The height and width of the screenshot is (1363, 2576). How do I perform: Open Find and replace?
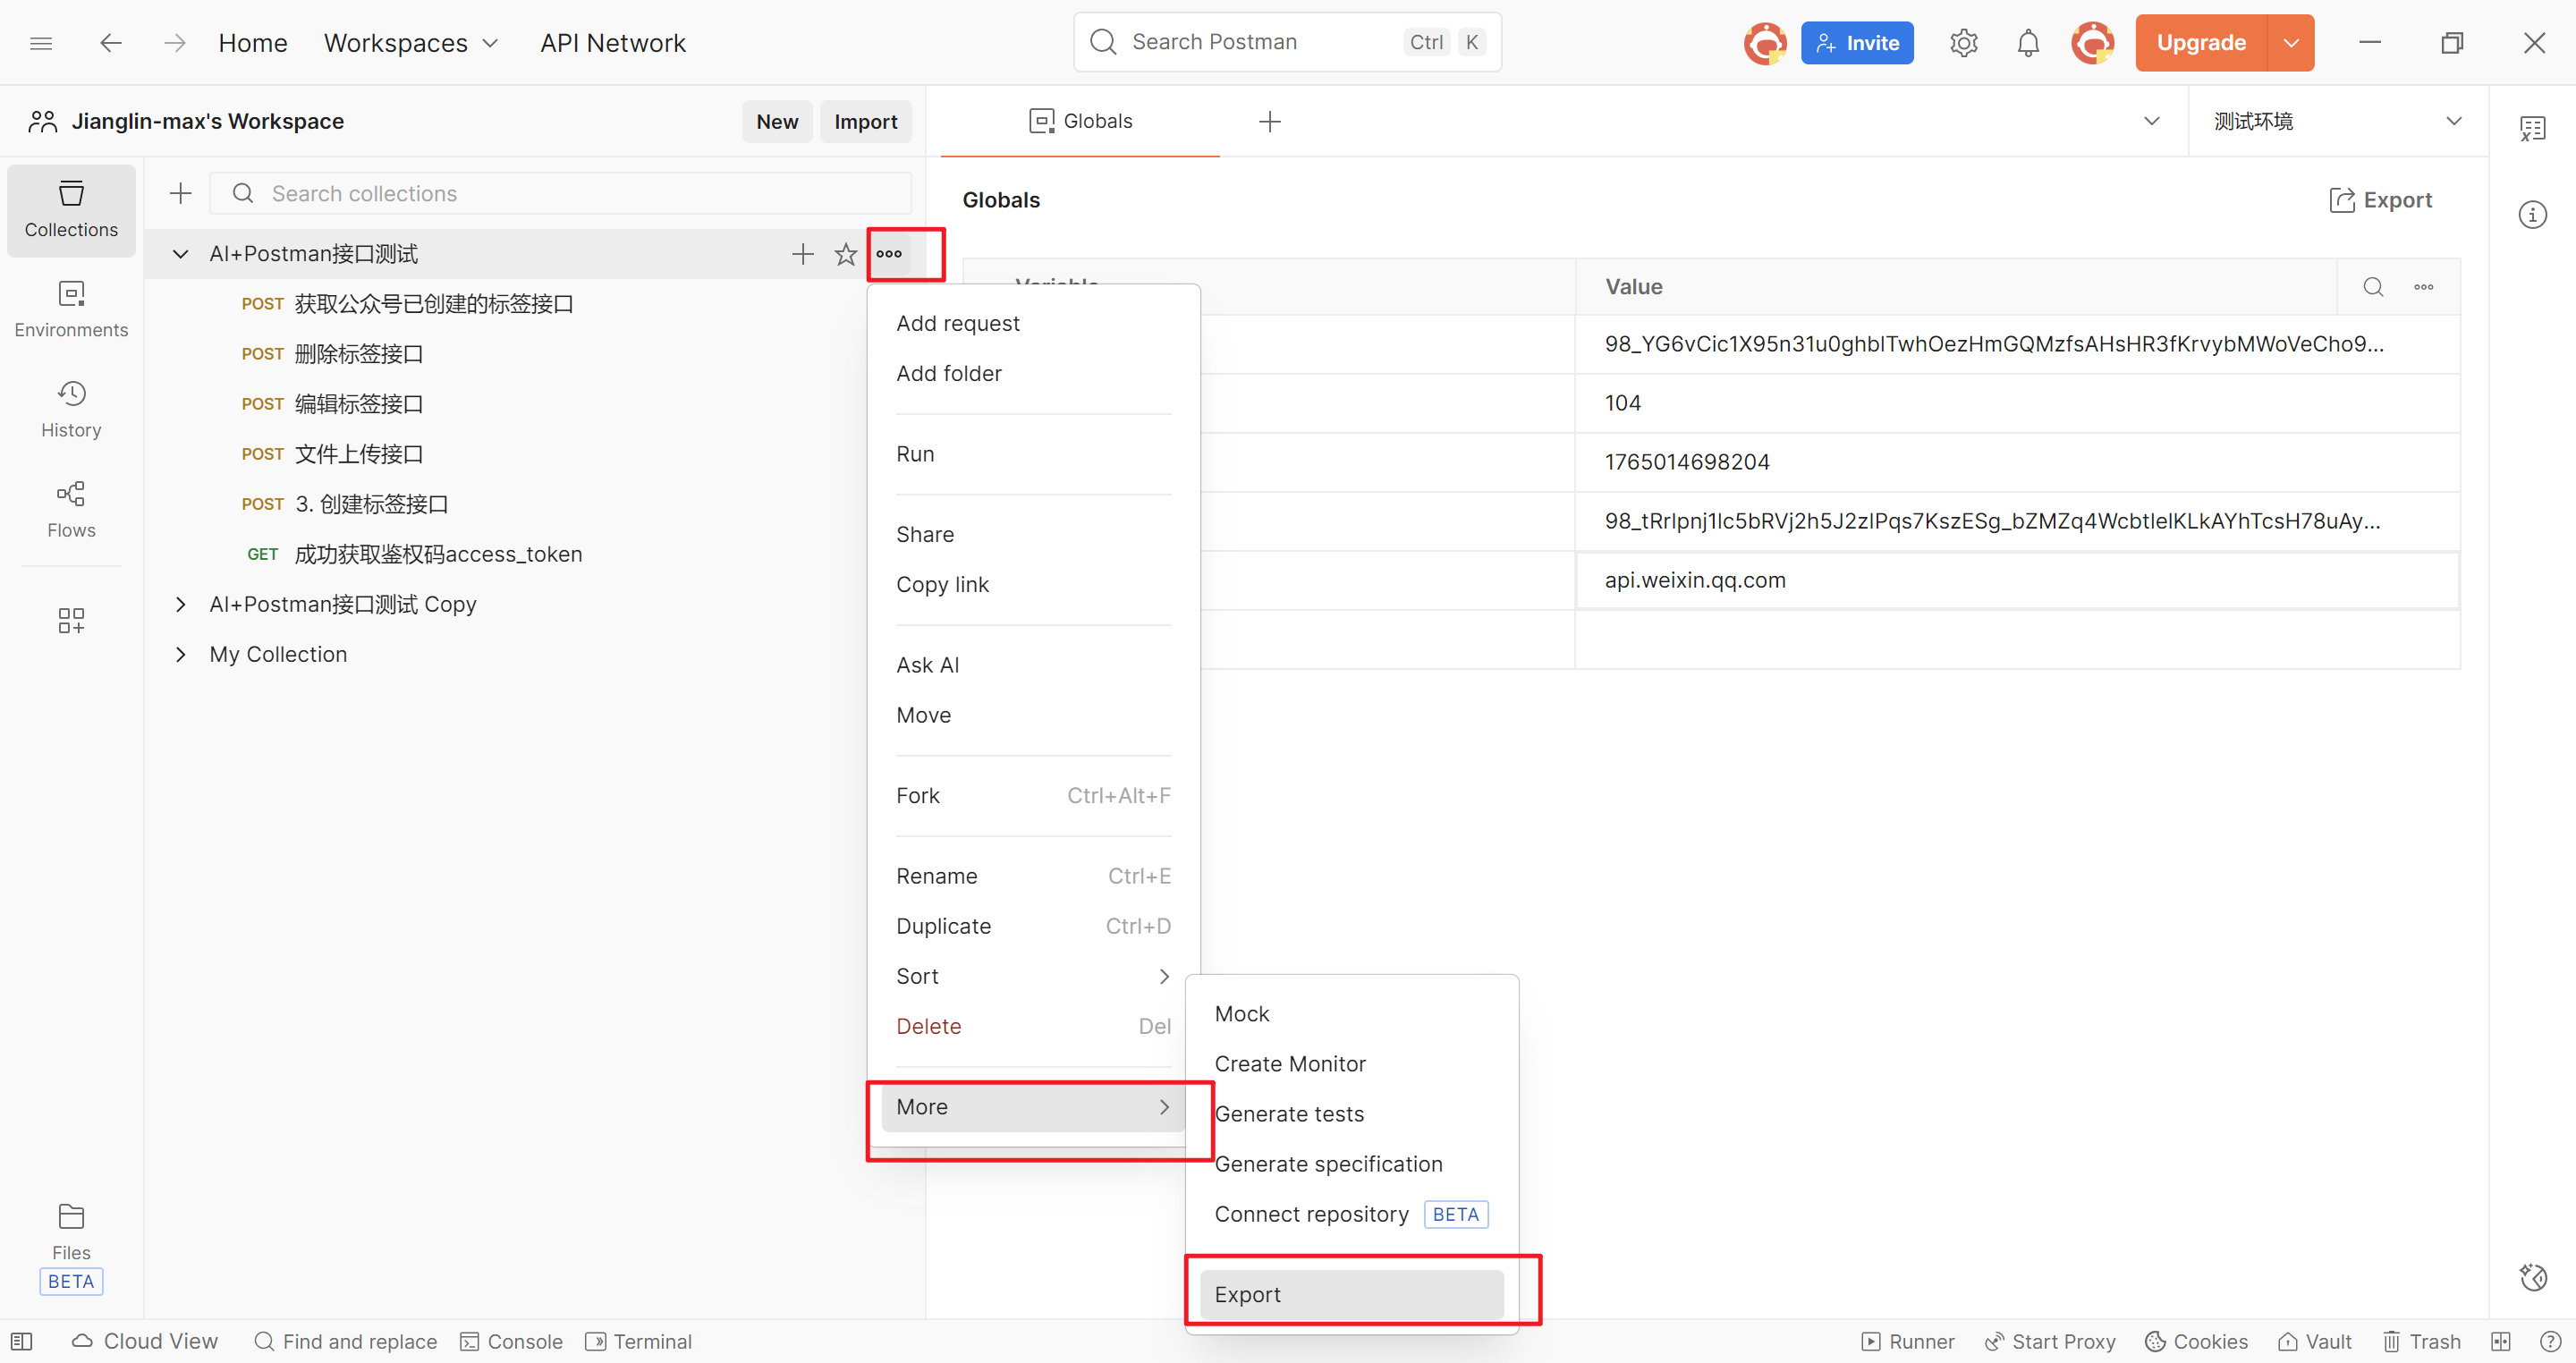pyautogui.click(x=346, y=1342)
